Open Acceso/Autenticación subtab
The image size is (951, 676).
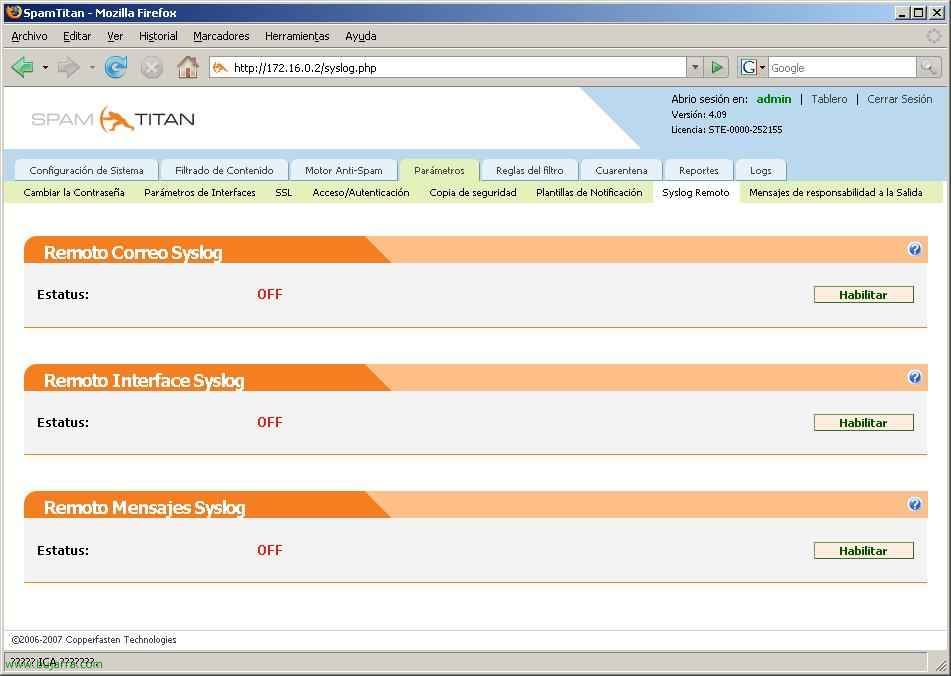361,192
